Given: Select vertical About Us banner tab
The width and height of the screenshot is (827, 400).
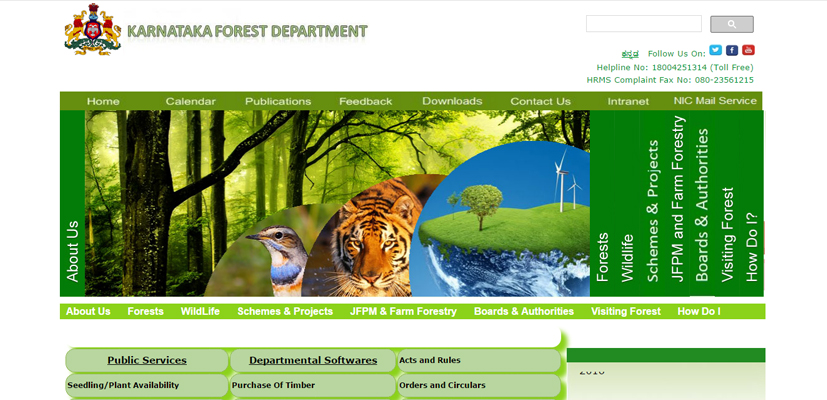Looking at the screenshot, I should click(x=72, y=203).
